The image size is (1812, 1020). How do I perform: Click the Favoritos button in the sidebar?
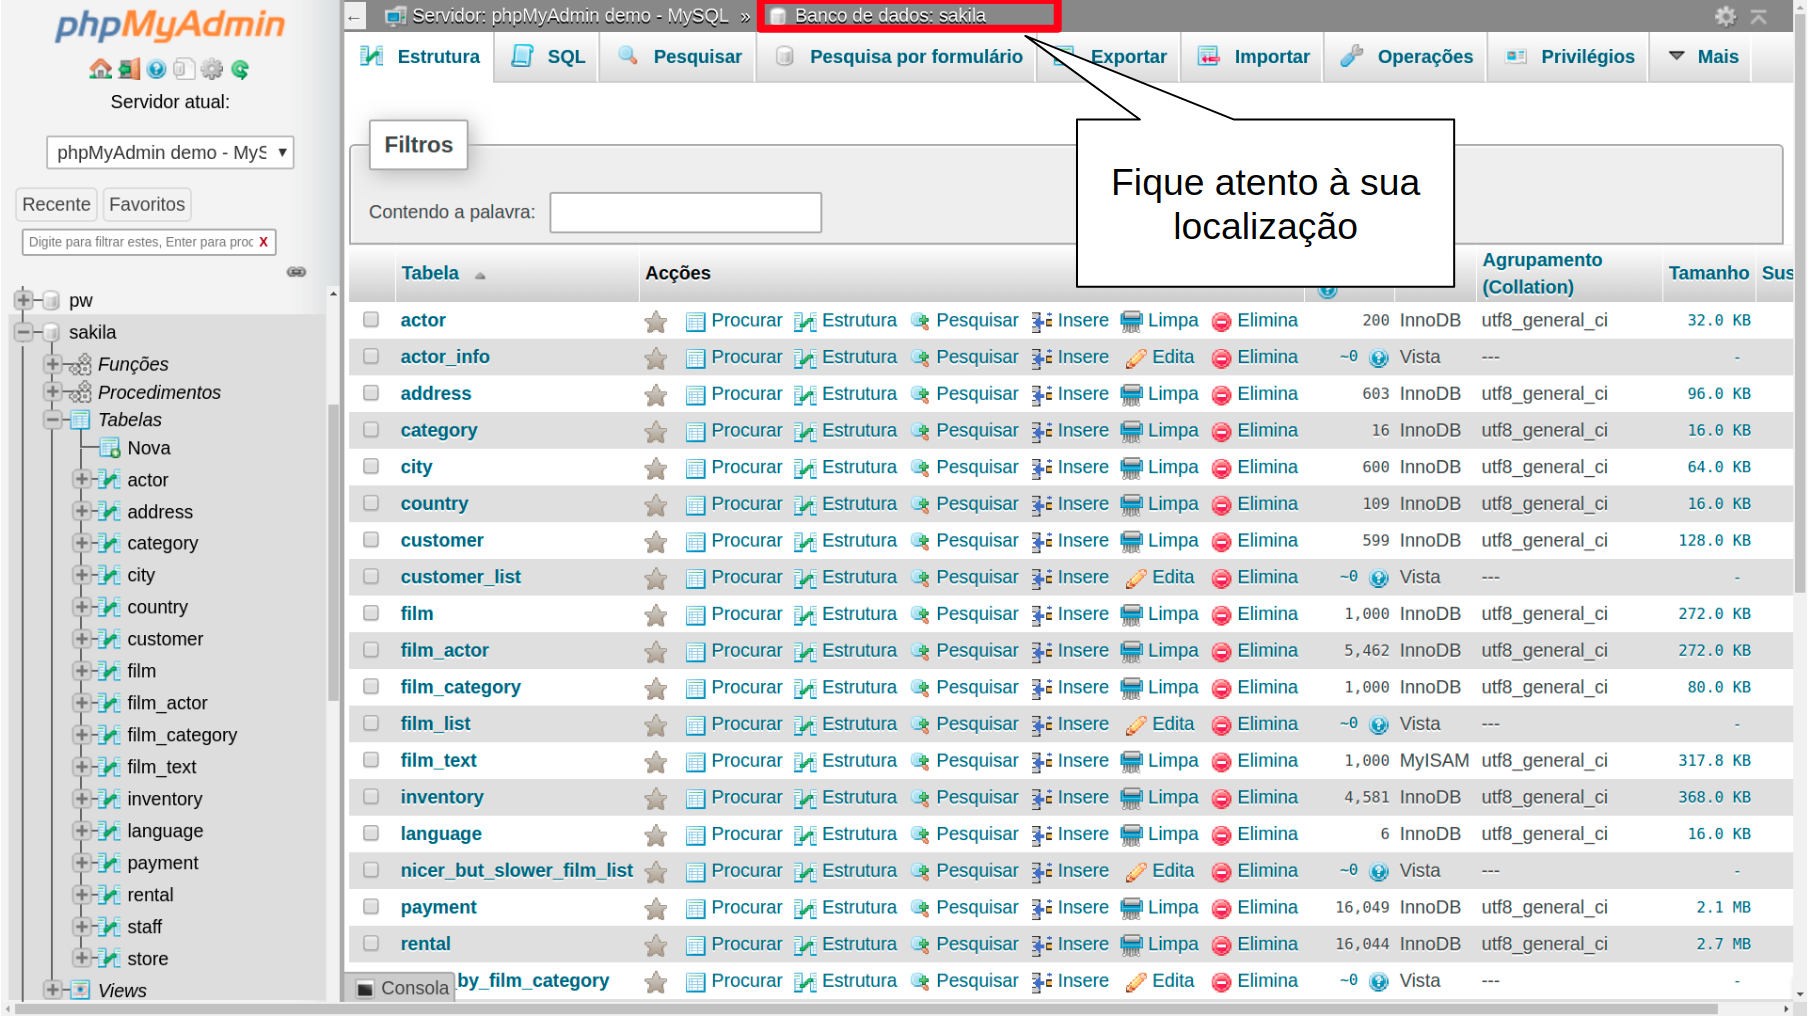147,204
